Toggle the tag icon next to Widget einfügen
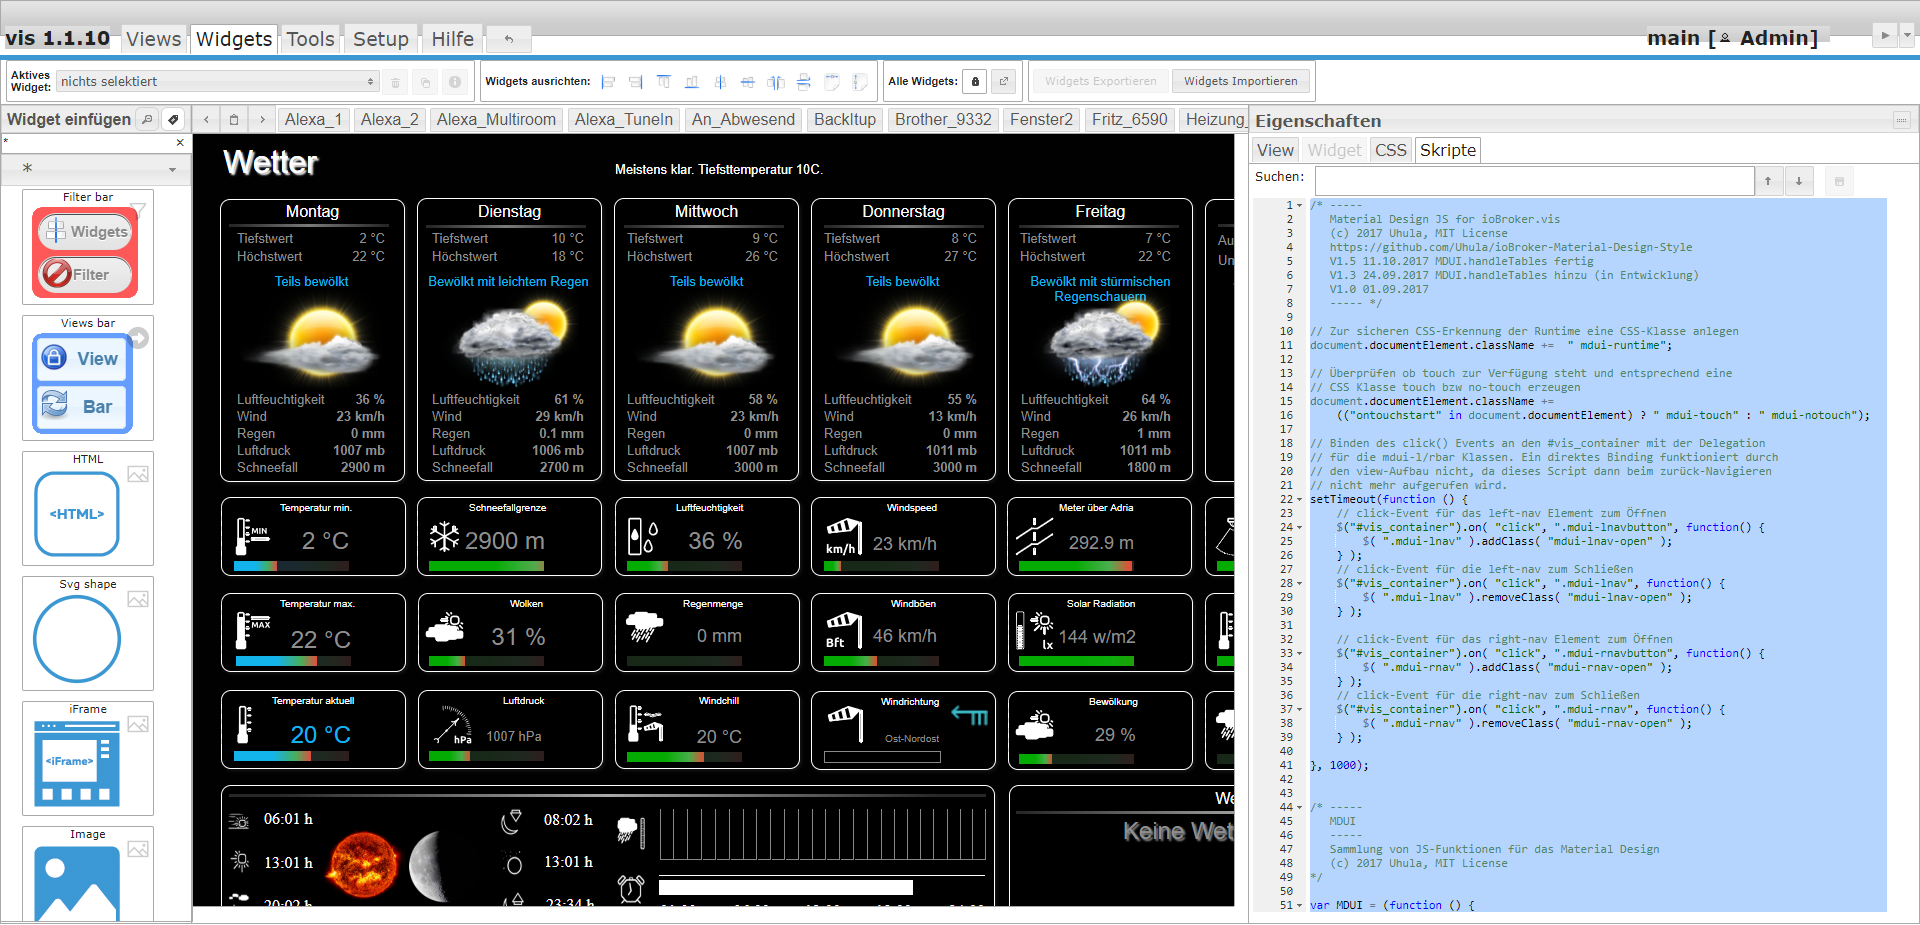This screenshot has height=925, width=1920. pos(173,120)
